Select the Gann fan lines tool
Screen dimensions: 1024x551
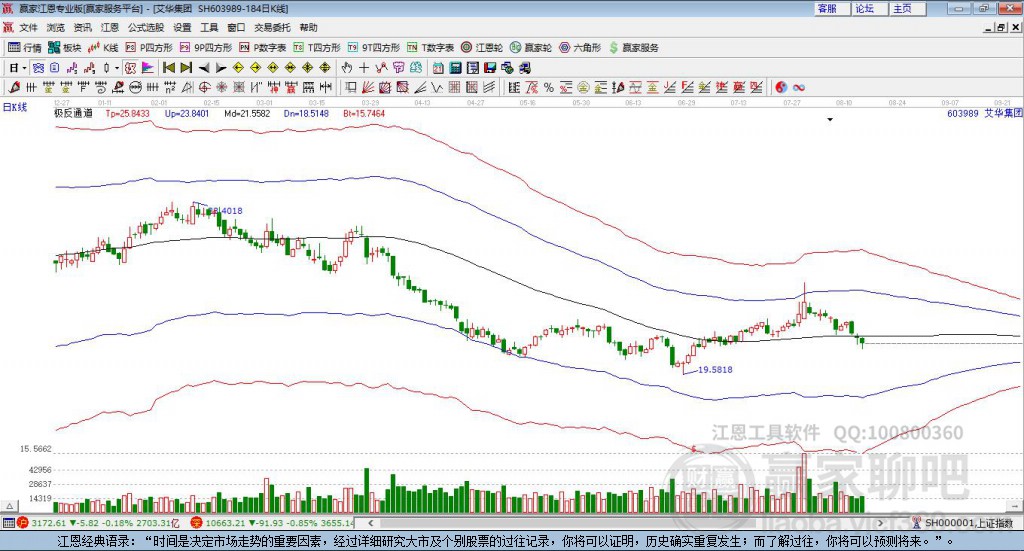pos(368,87)
